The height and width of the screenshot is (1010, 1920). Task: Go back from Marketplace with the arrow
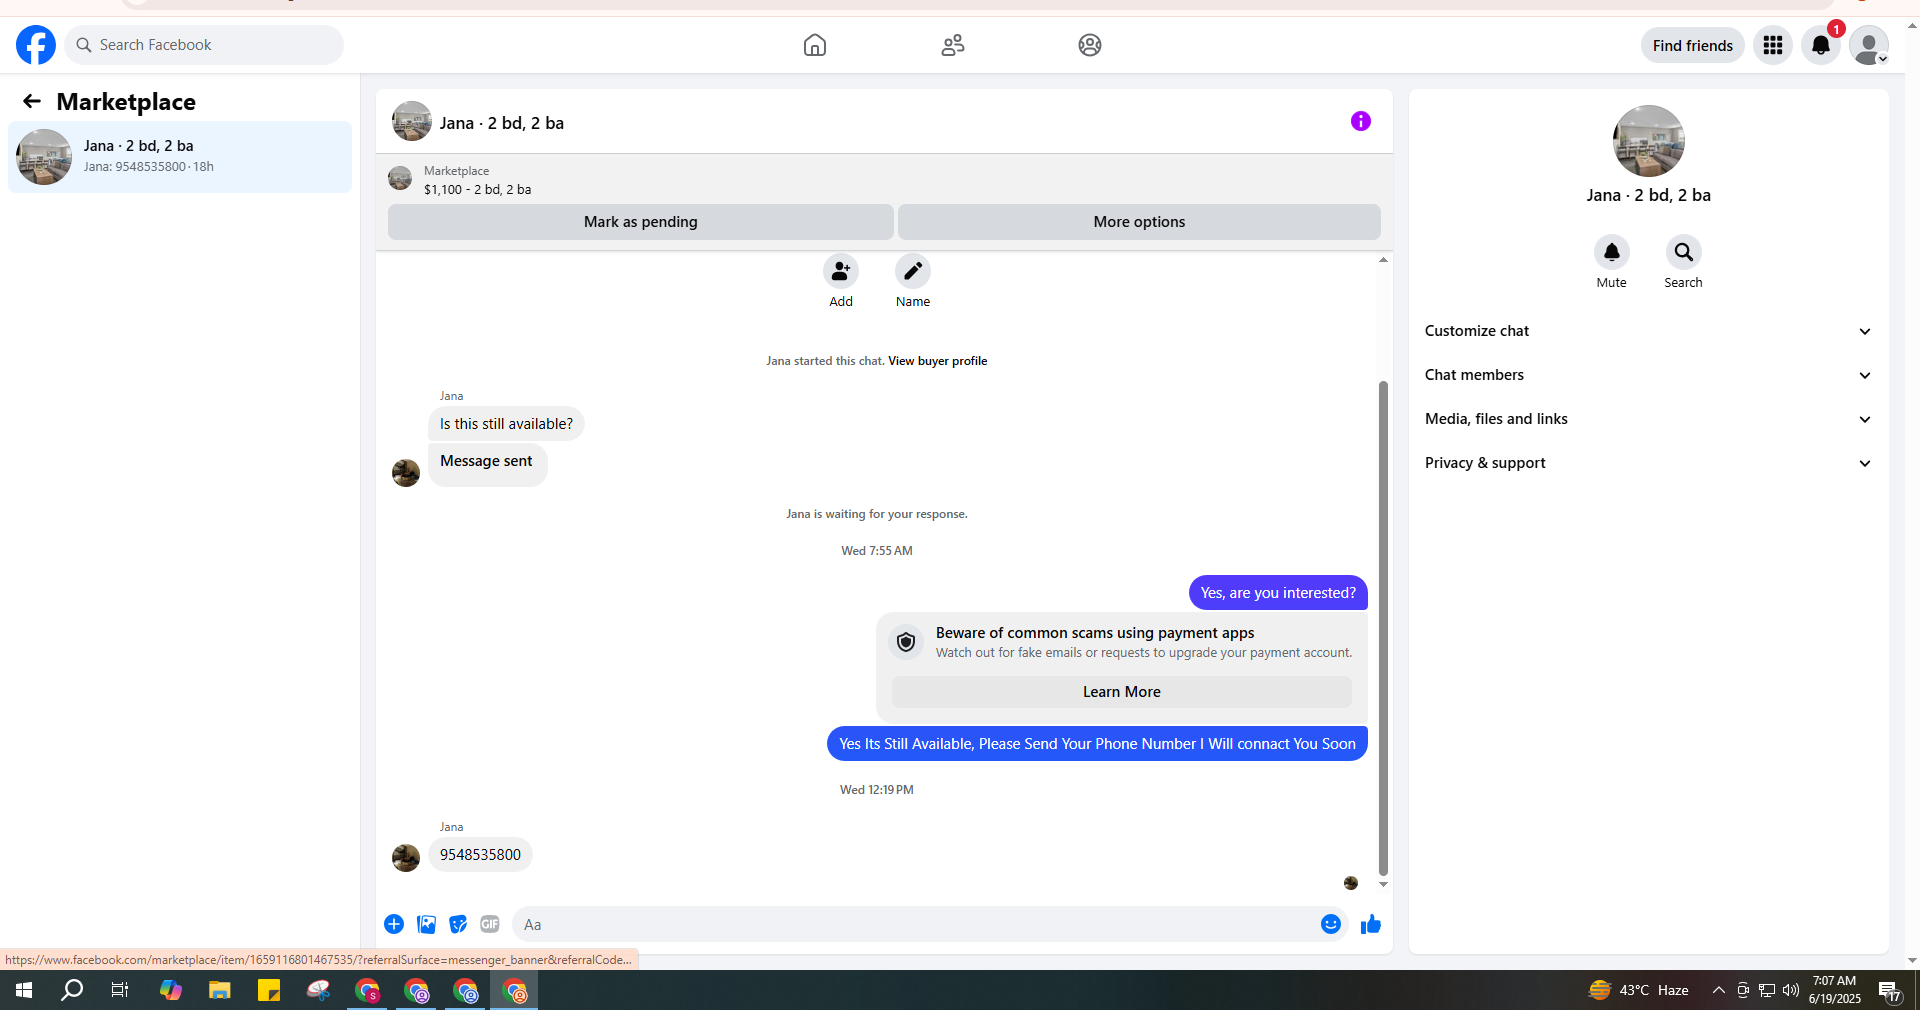click(32, 101)
